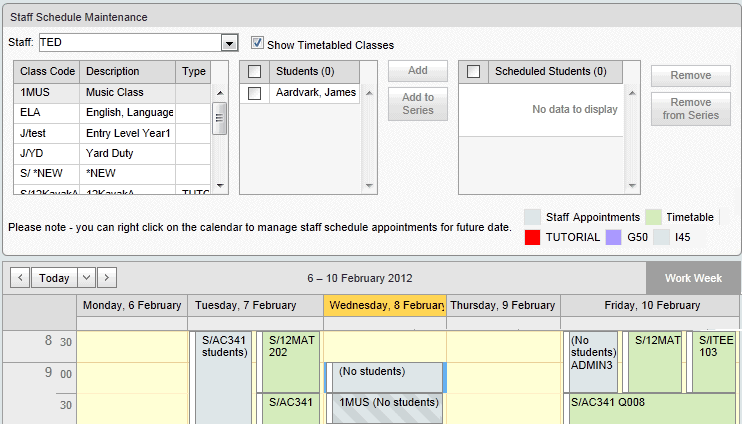Screen dimensions: 742x424
Task: Open the date picker dropdown beside Today
Action: click(x=86, y=278)
